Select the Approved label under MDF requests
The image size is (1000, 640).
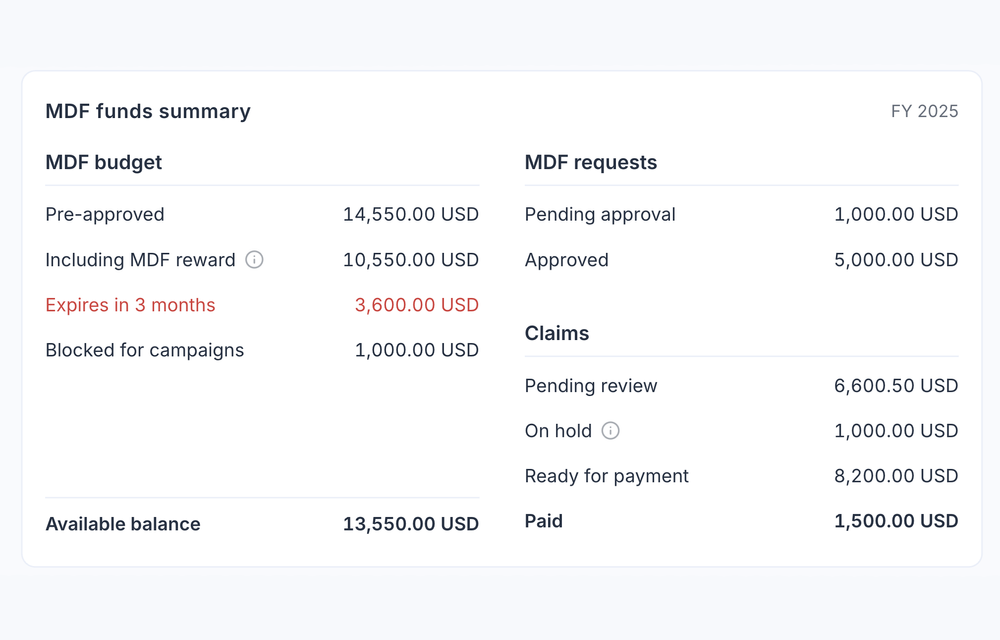pos(566,260)
